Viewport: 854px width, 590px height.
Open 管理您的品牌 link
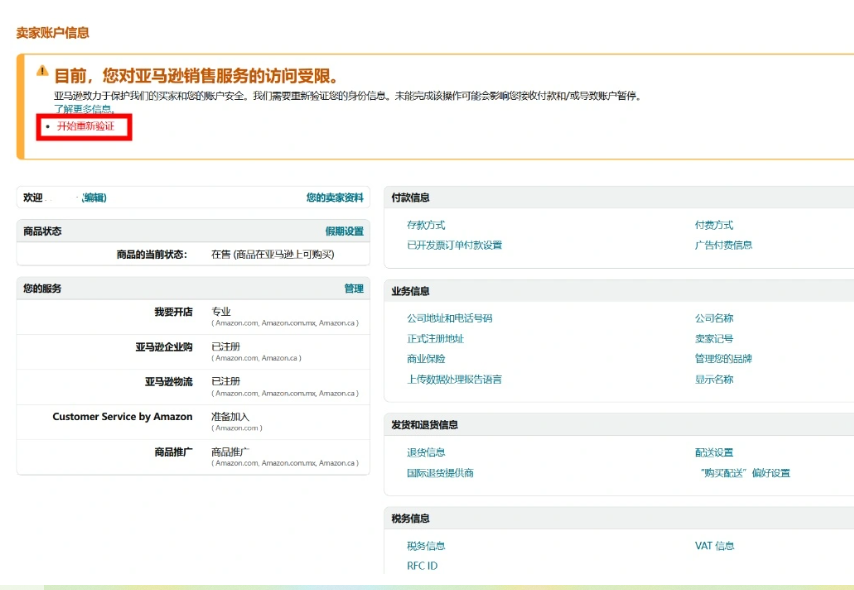click(x=723, y=359)
